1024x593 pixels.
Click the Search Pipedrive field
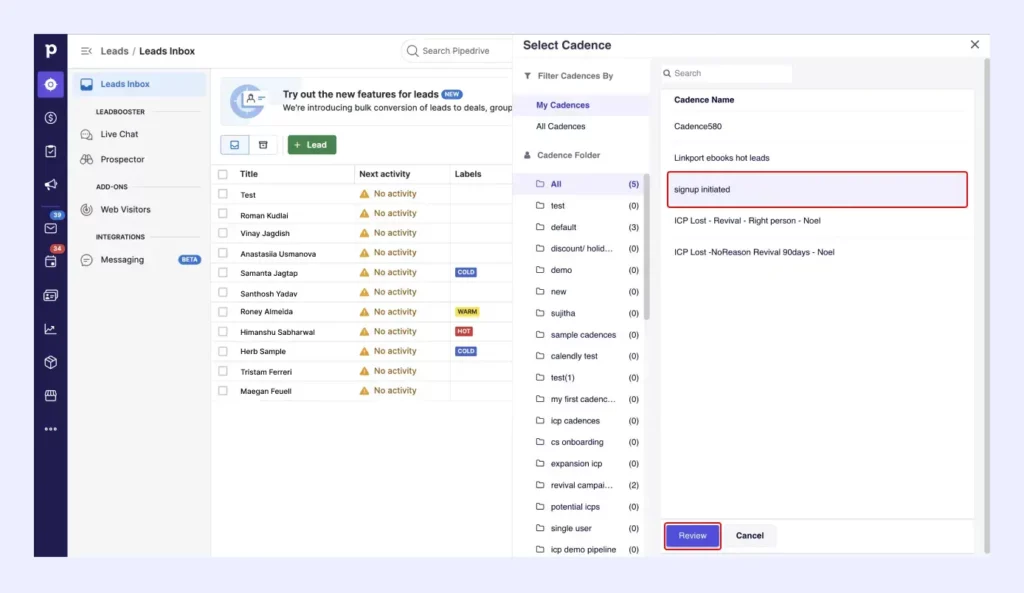click(457, 51)
